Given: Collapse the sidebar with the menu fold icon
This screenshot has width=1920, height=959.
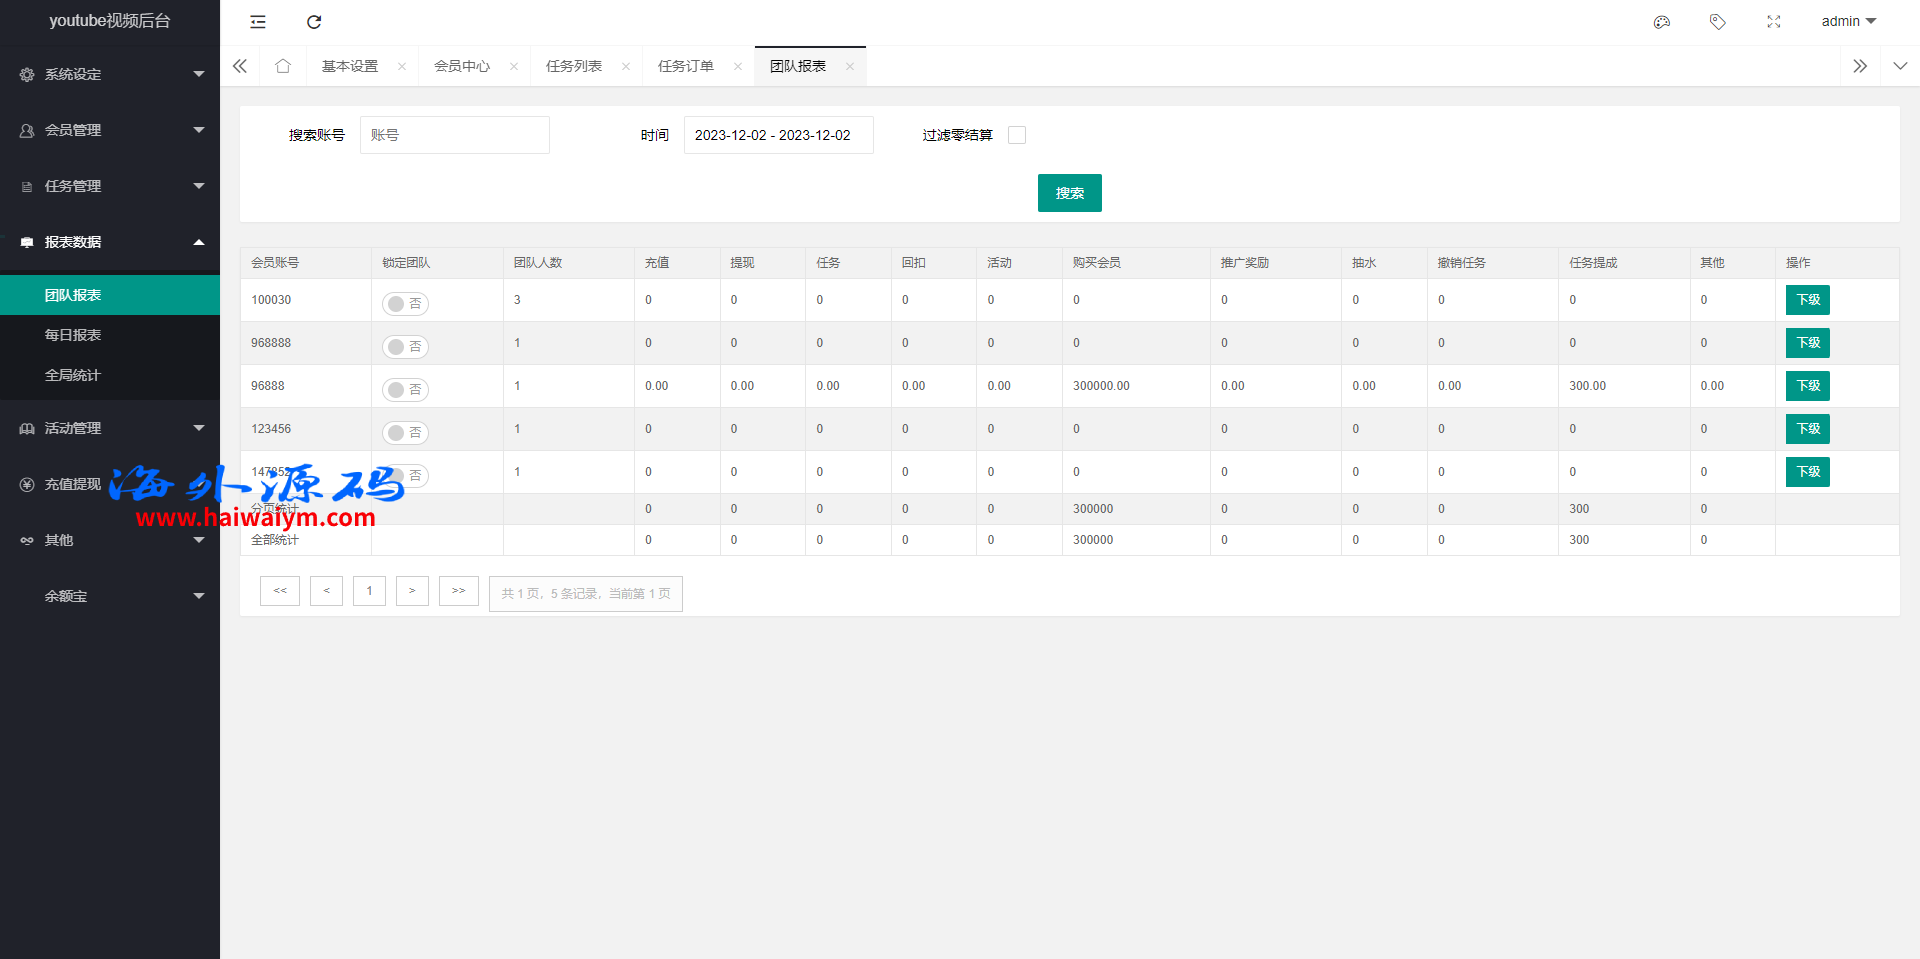Looking at the screenshot, I should 258,22.
